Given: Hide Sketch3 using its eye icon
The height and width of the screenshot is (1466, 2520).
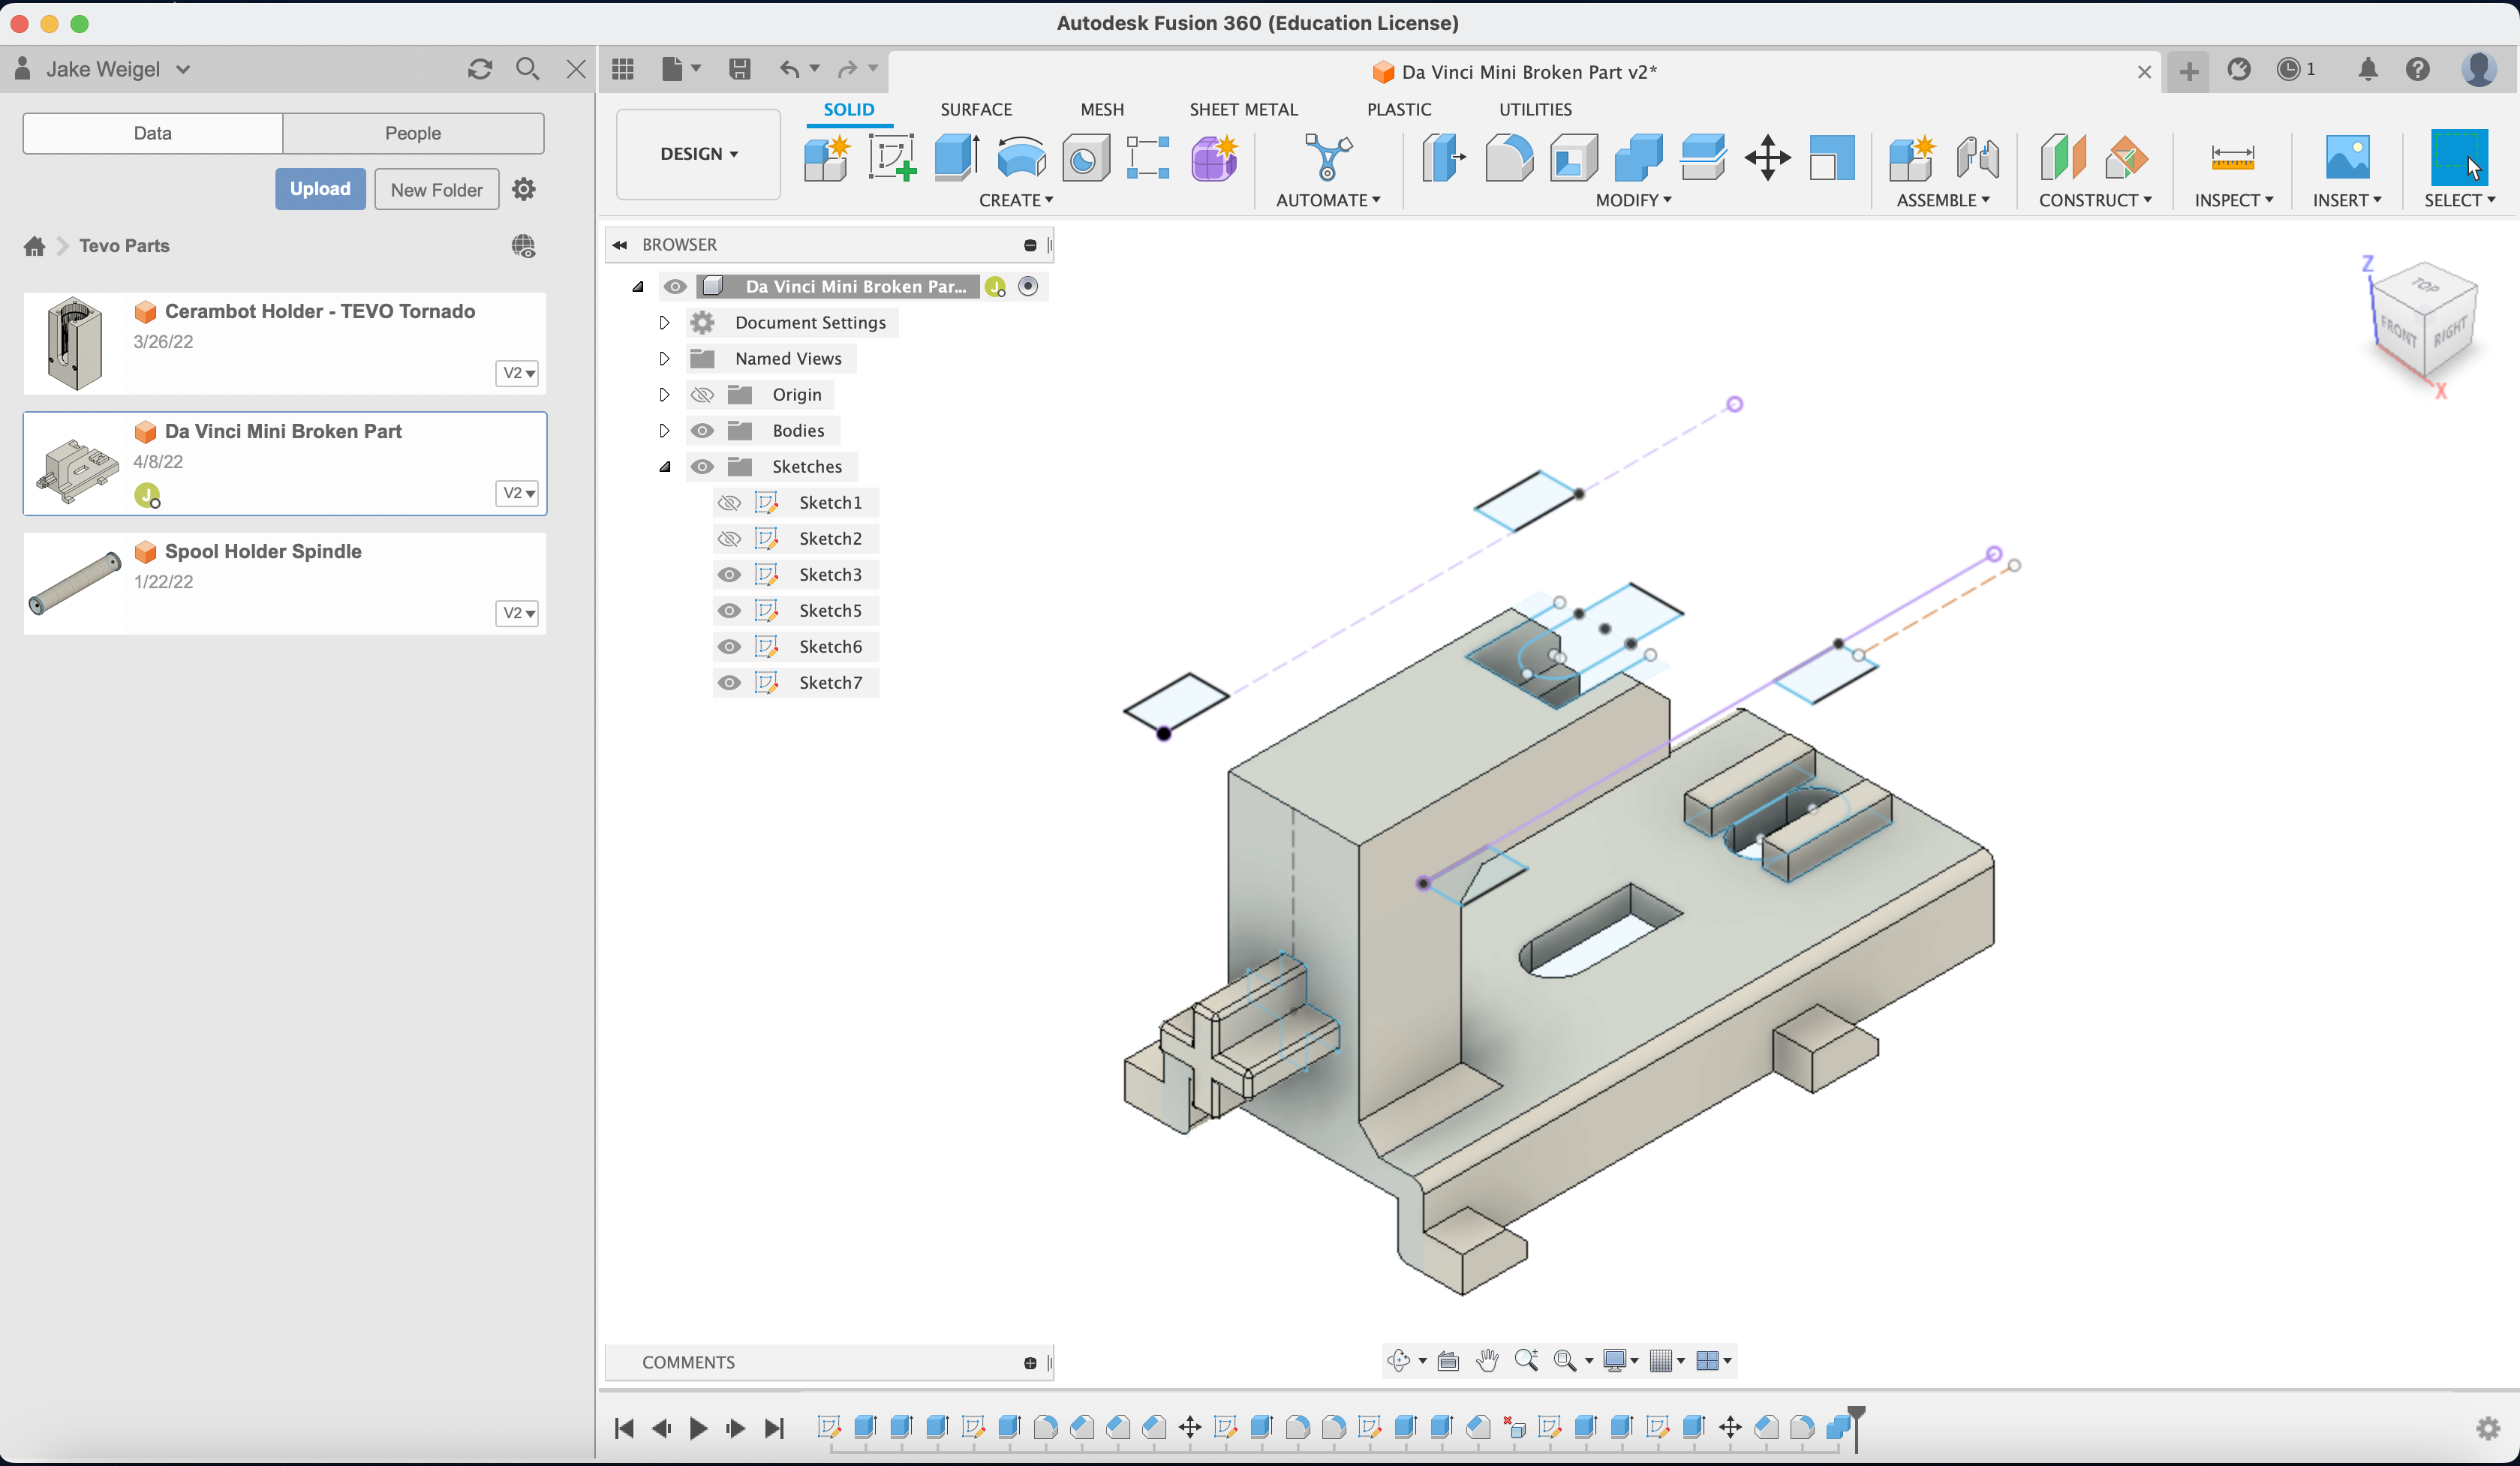Looking at the screenshot, I should 729,574.
